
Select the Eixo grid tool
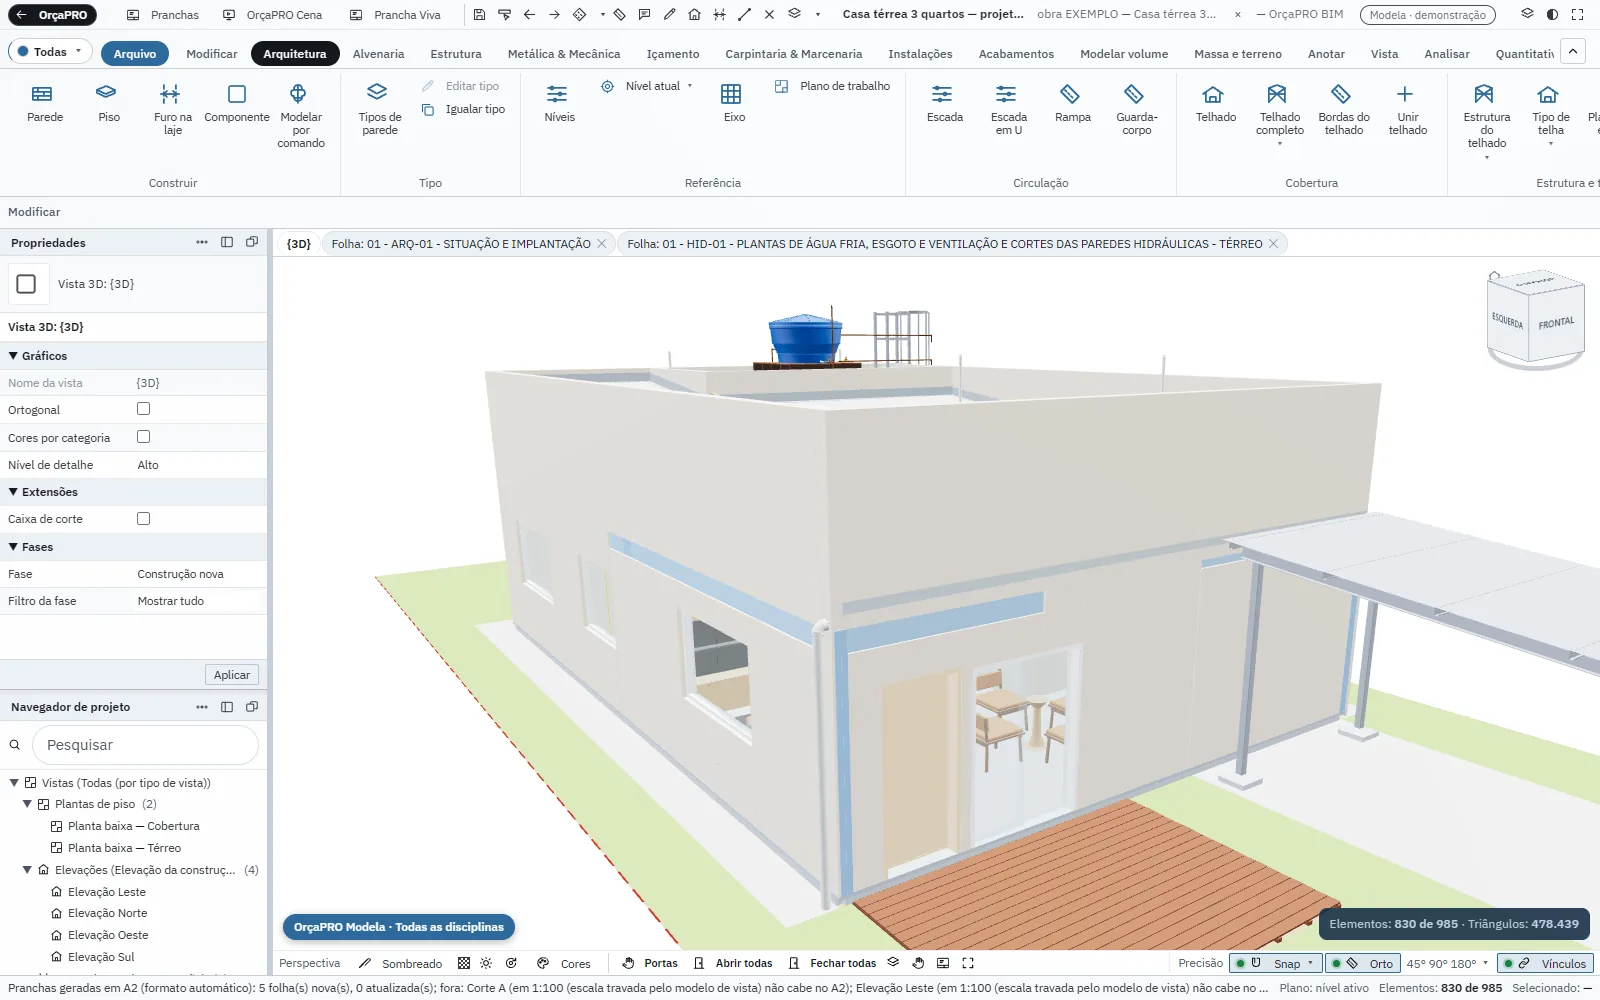coord(734,103)
